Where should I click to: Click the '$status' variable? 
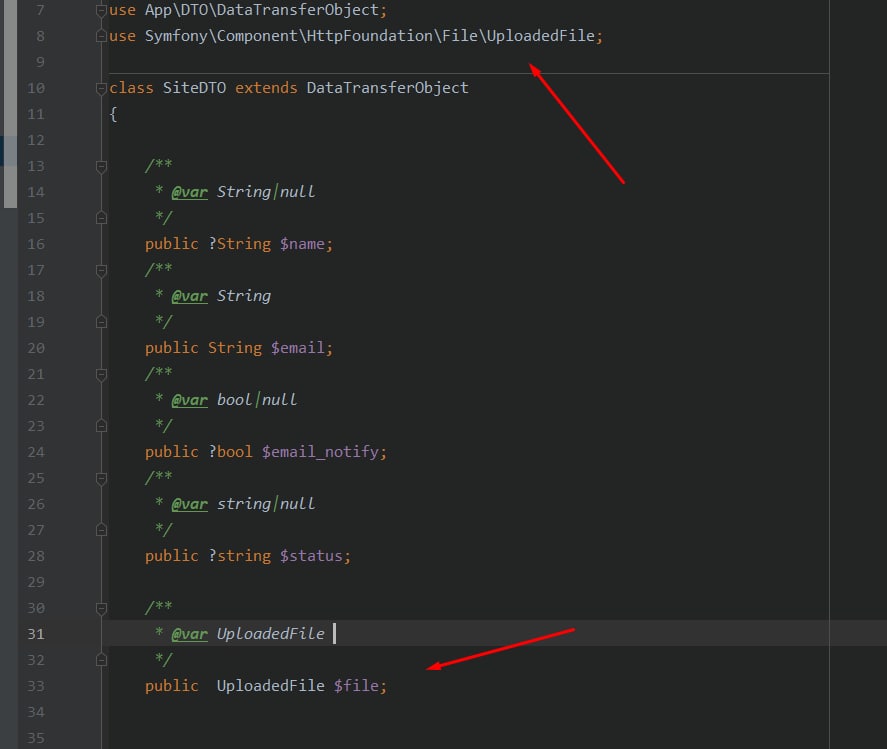311,557
